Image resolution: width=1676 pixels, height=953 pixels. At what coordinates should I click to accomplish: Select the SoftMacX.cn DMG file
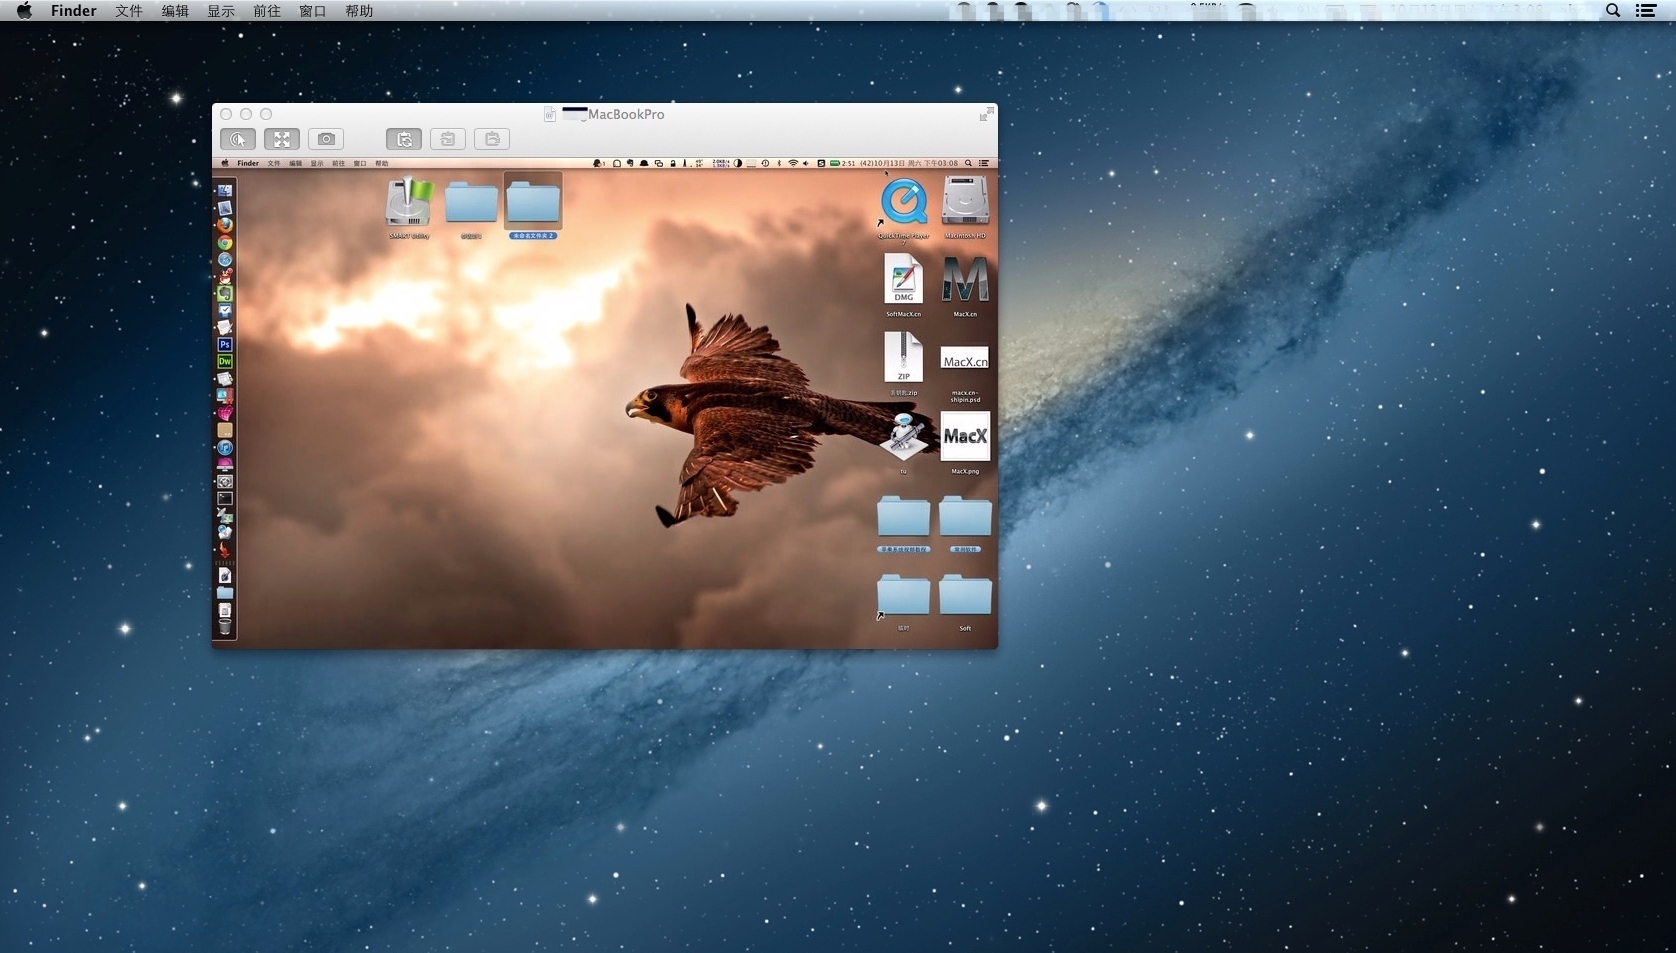(903, 280)
